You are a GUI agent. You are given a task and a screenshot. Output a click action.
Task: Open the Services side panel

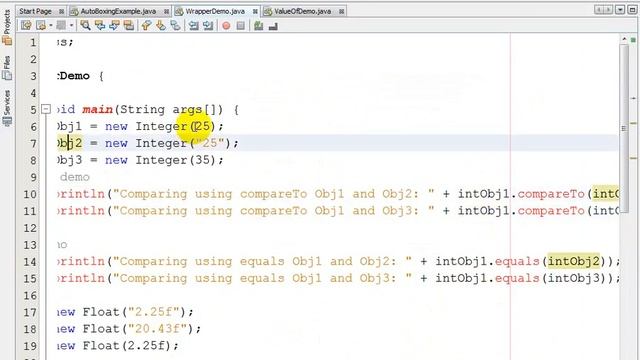pyautogui.click(x=7, y=107)
